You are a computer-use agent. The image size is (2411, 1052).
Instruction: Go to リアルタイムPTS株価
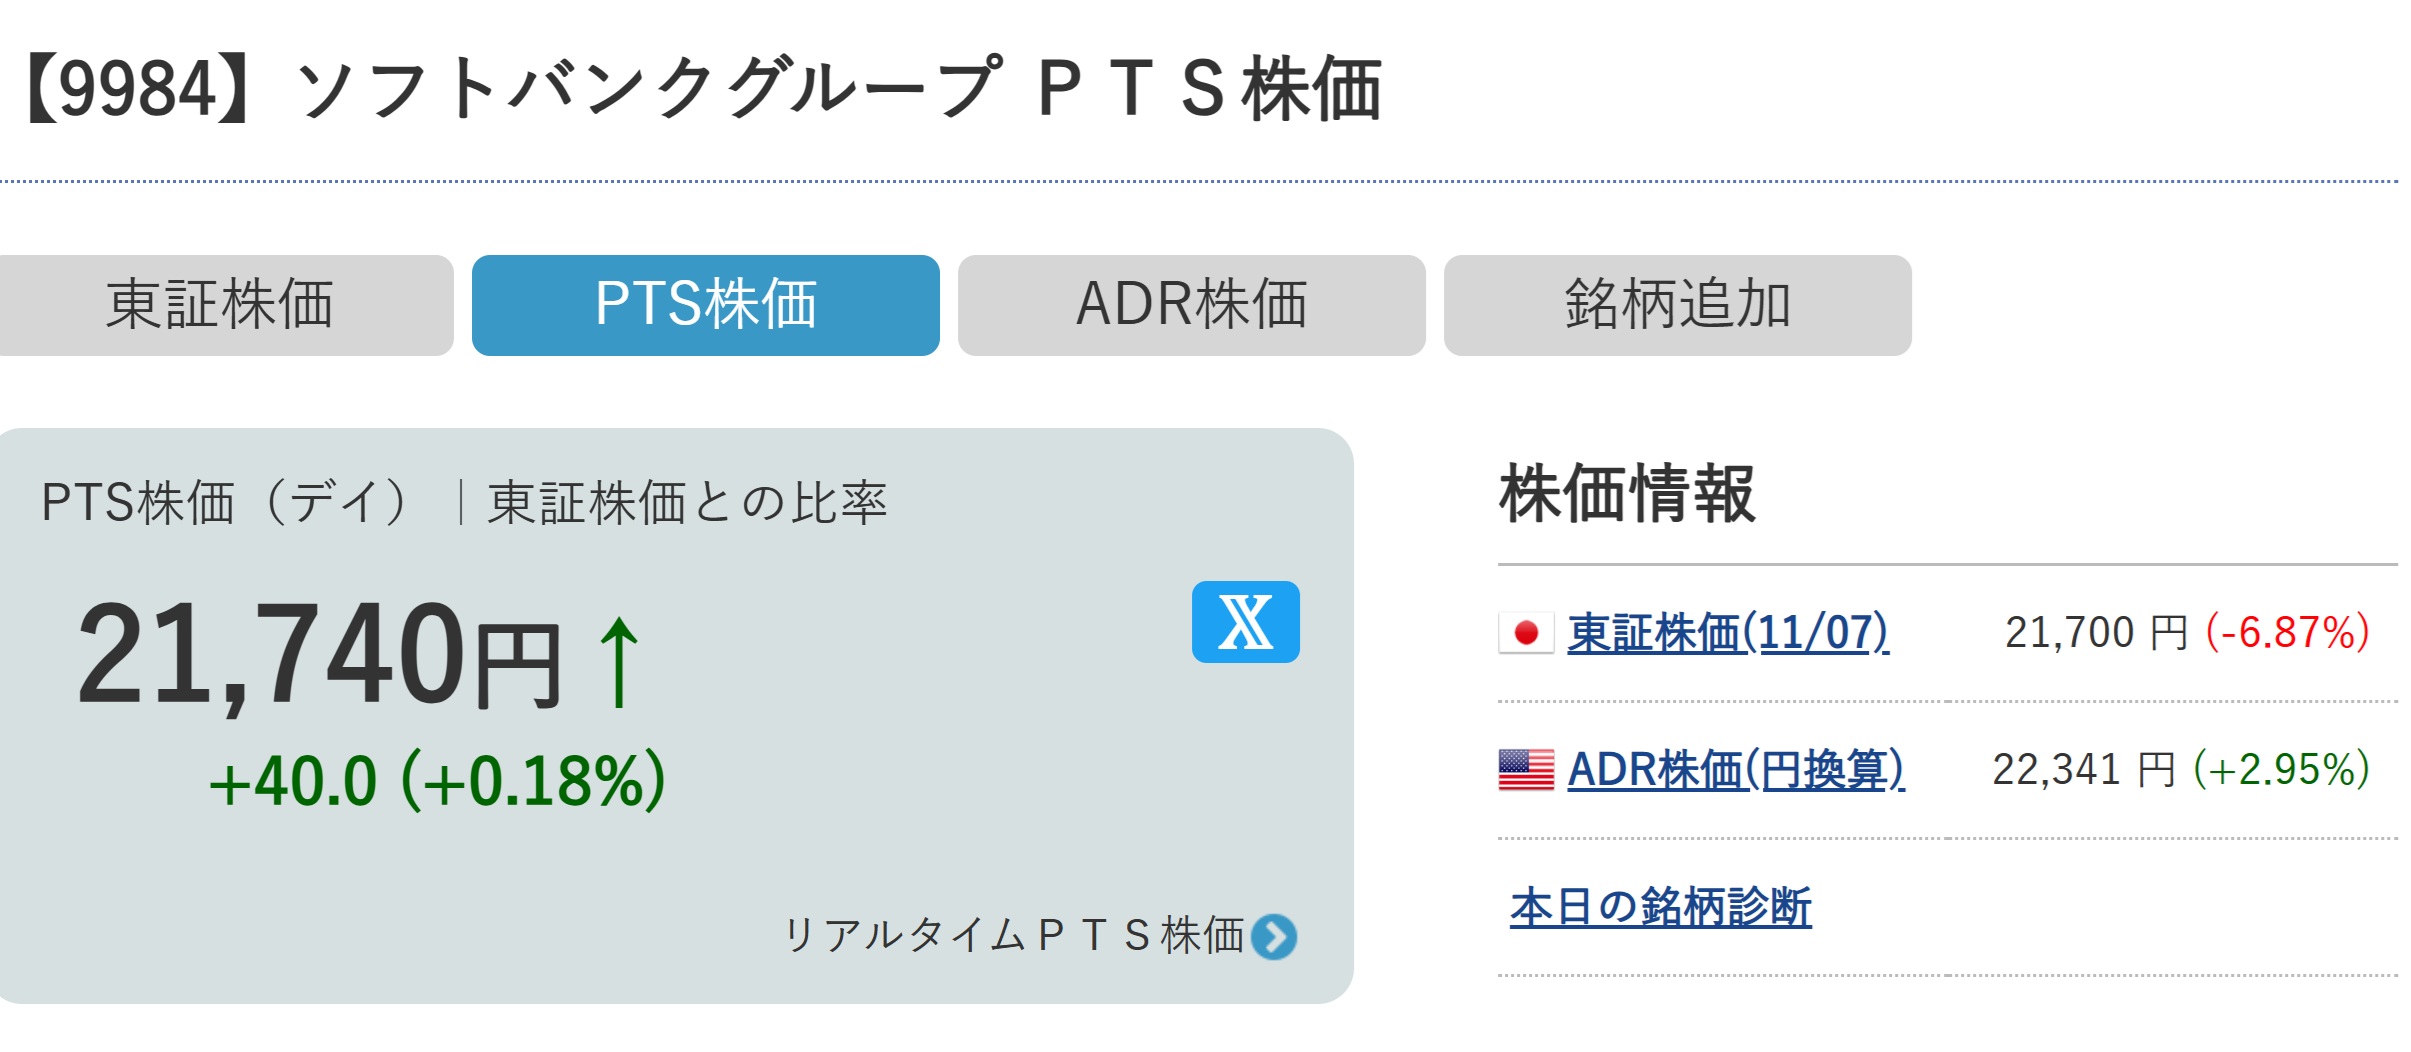(x=1015, y=936)
